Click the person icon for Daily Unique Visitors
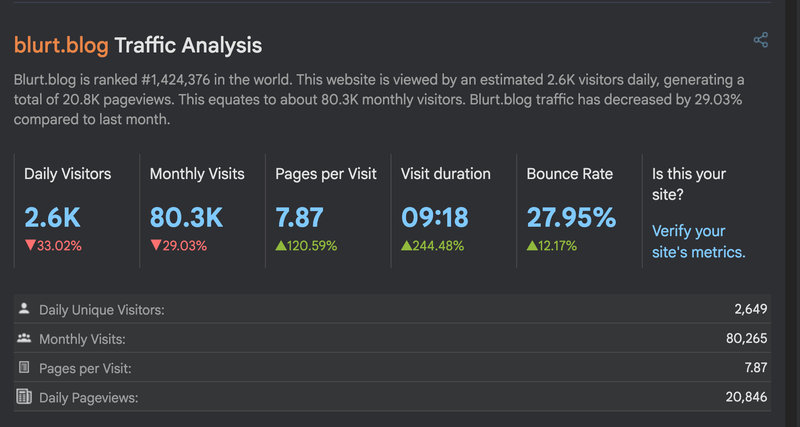 (23, 308)
